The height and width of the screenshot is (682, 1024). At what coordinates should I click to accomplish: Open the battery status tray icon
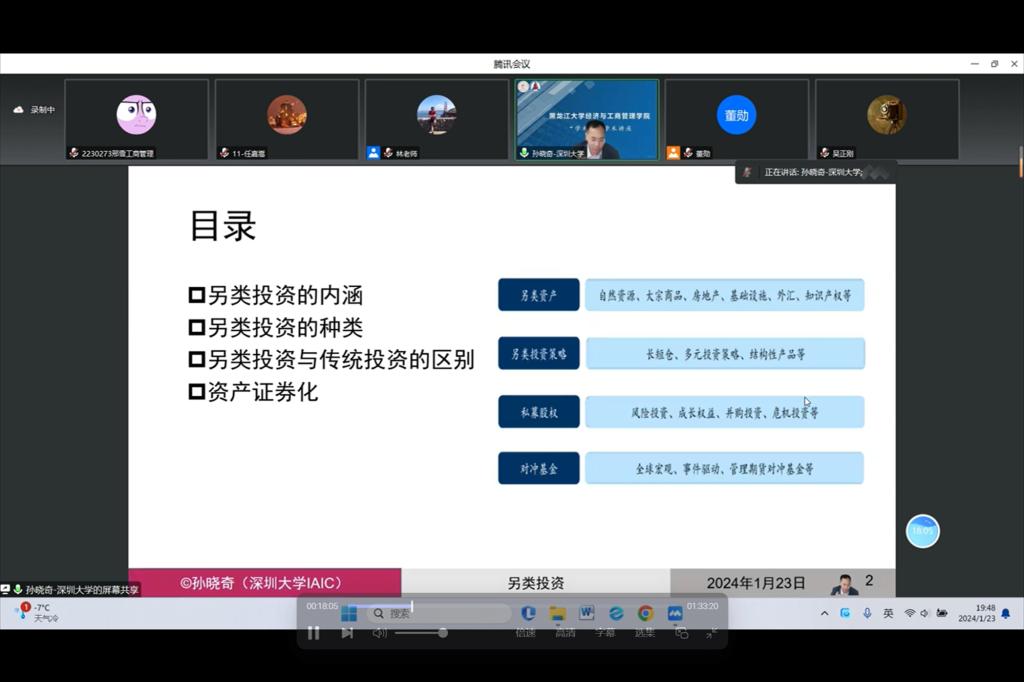pos(942,613)
